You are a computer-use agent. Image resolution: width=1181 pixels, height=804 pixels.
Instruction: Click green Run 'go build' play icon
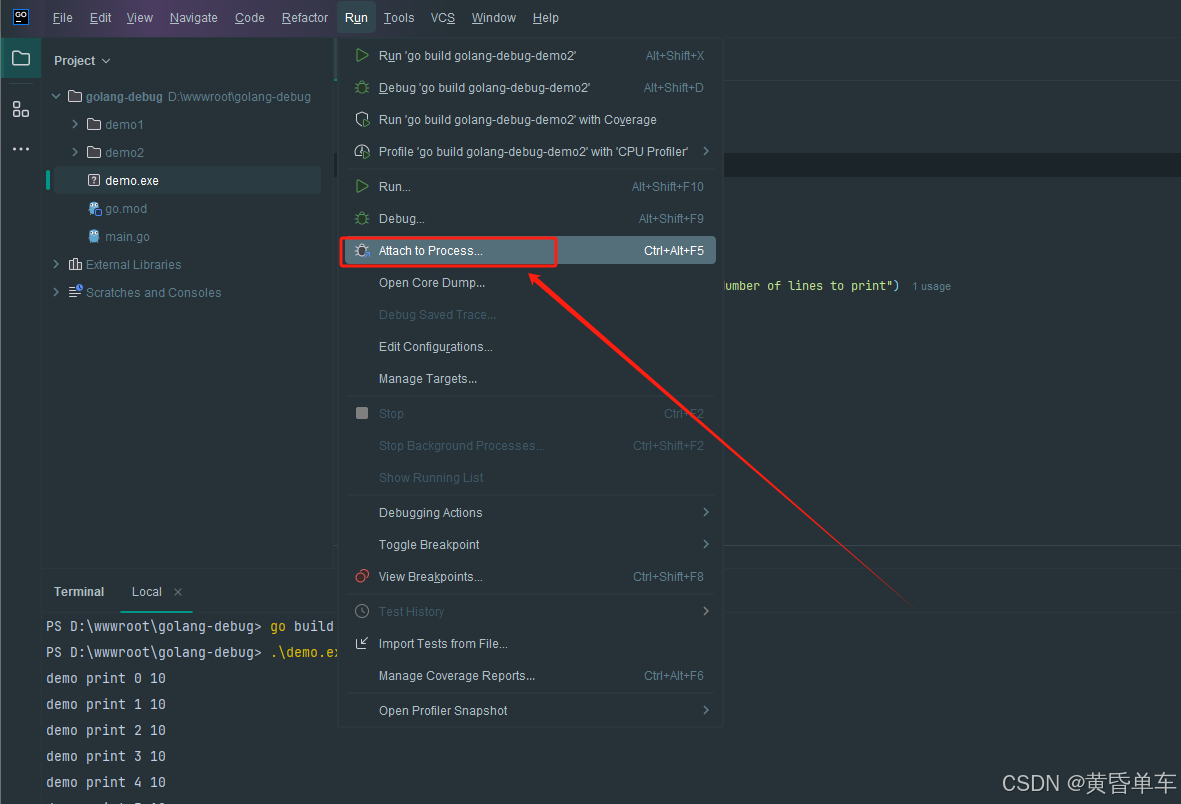pos(362,55)
